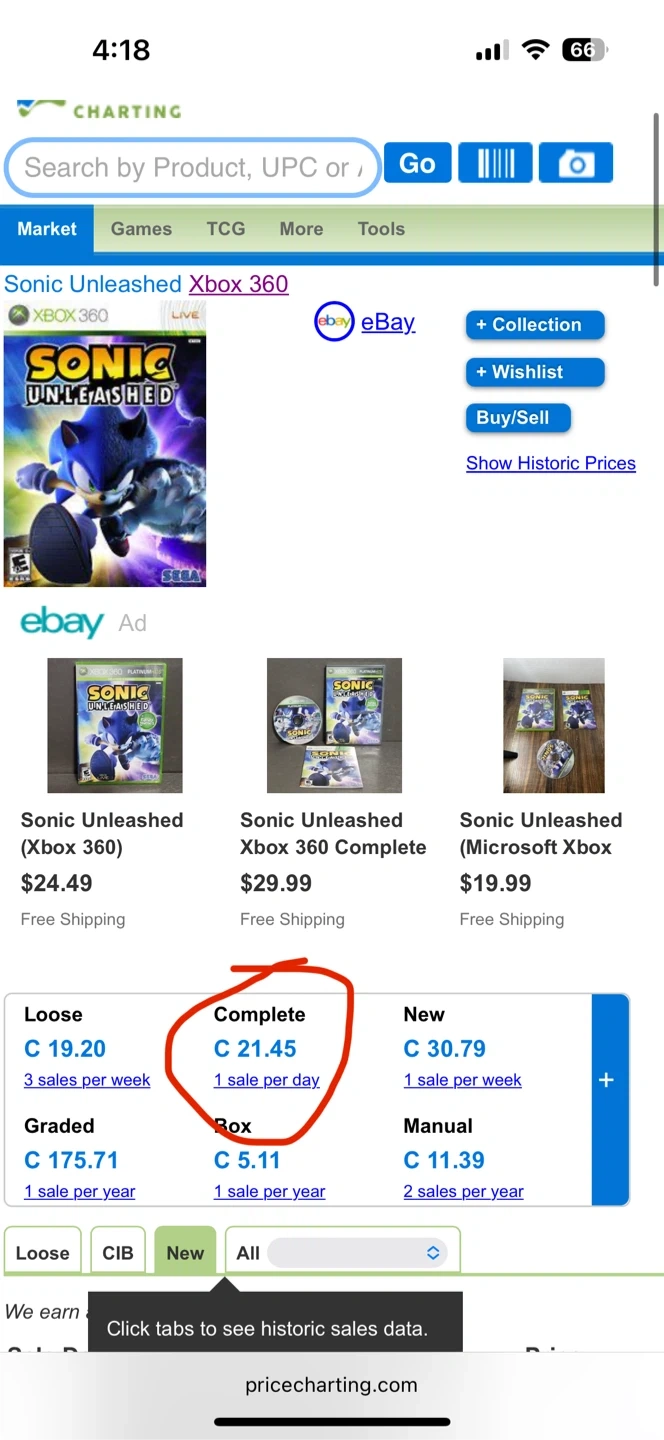Open the TCG menu tab
The image size is (664, 1440).
click(x=226, y=229)
